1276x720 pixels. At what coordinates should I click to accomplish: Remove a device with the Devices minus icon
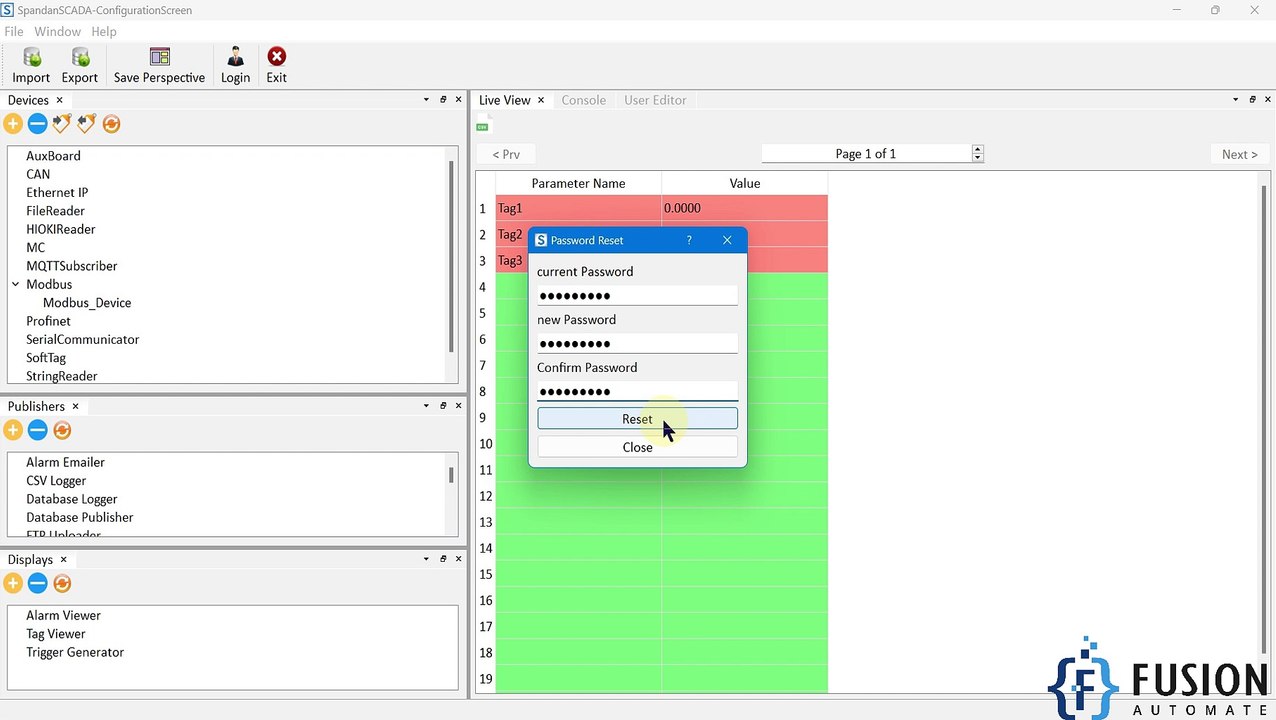[37, 124]
